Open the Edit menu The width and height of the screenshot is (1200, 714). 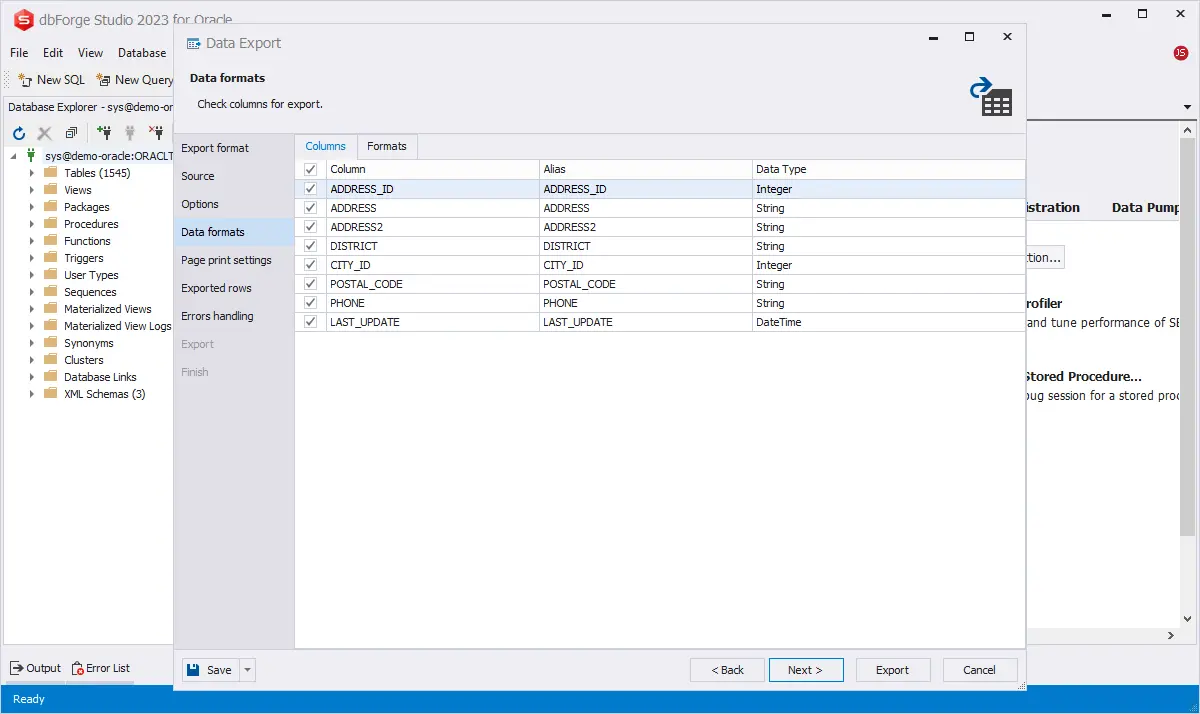(x=53, y=53)
